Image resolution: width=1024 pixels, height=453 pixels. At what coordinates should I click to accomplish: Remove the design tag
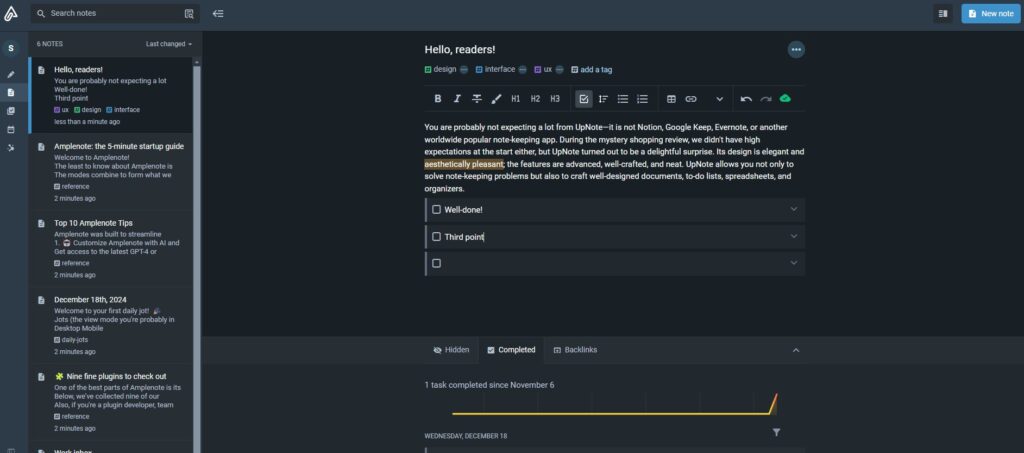(x=464, y=70)
